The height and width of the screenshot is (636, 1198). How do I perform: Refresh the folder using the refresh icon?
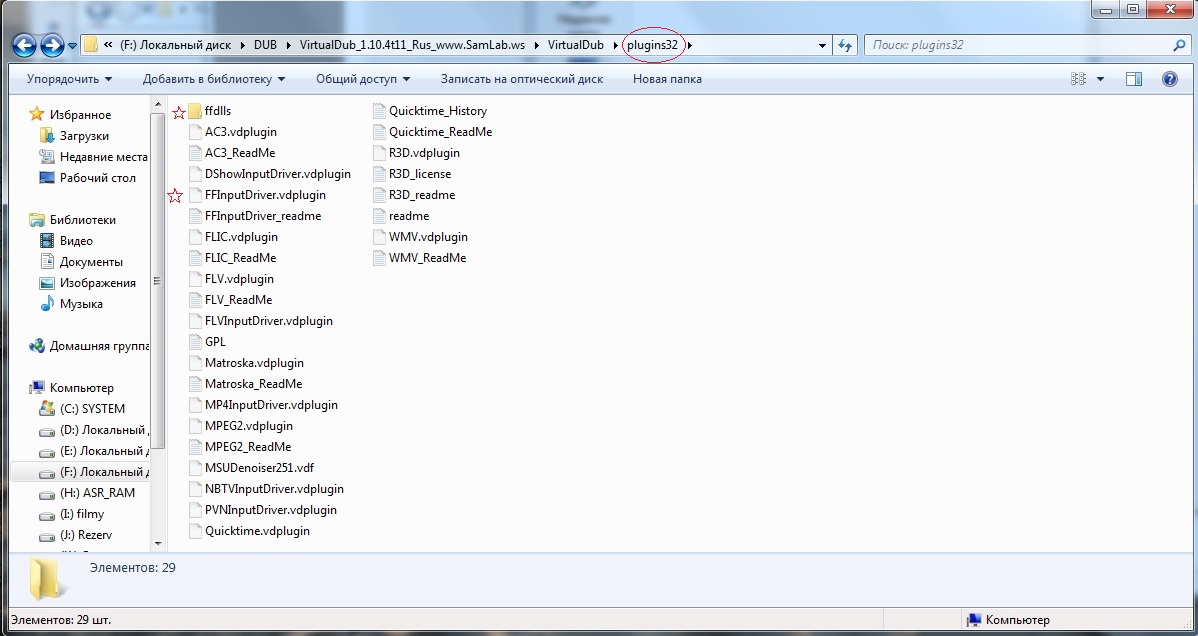pos(844,45)
